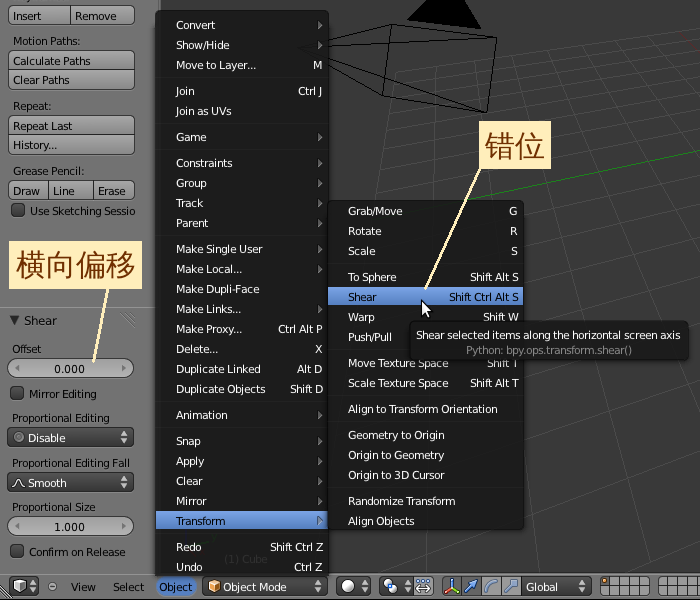Select Rotate from Transform submenu
The height and width of the screenshot is (600, 700).
[x=425, y=231]
